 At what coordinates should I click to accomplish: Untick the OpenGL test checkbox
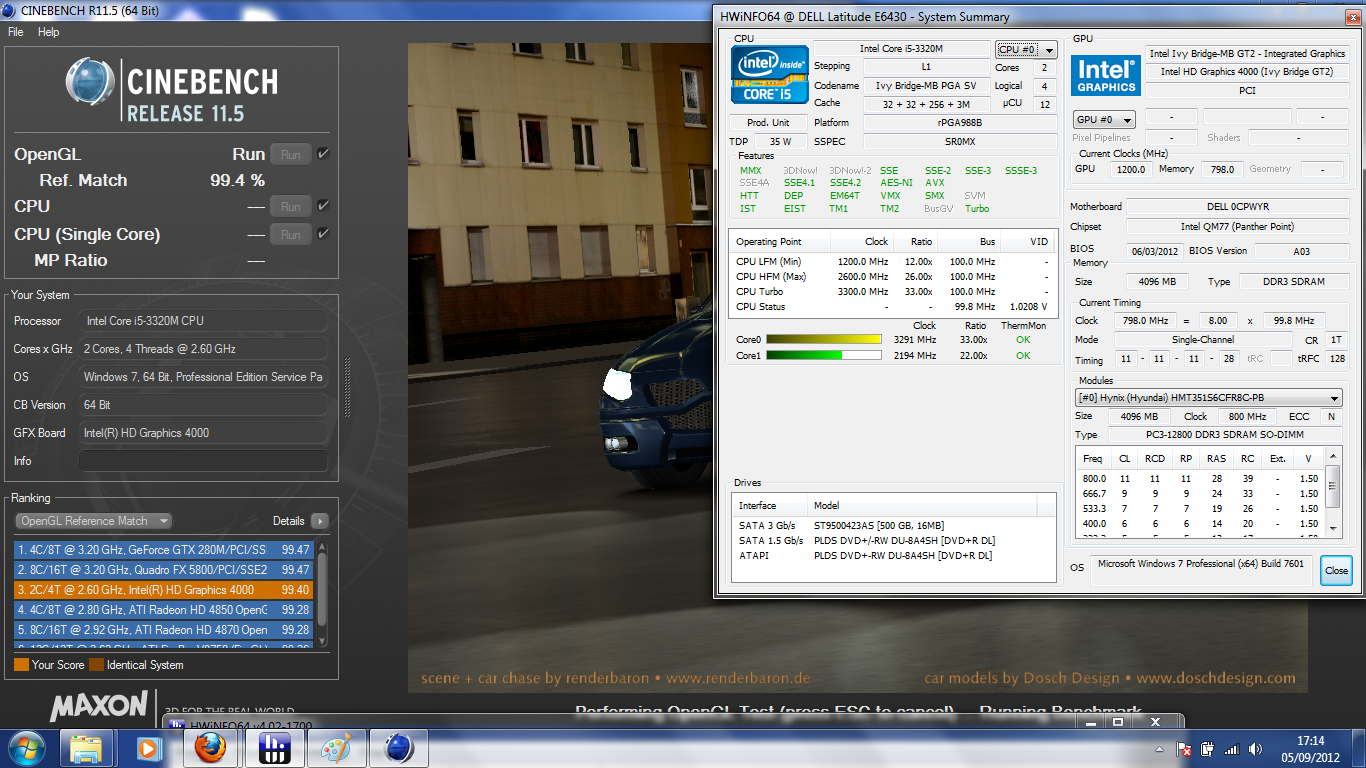pyautogui.click(x=323, y=154)
